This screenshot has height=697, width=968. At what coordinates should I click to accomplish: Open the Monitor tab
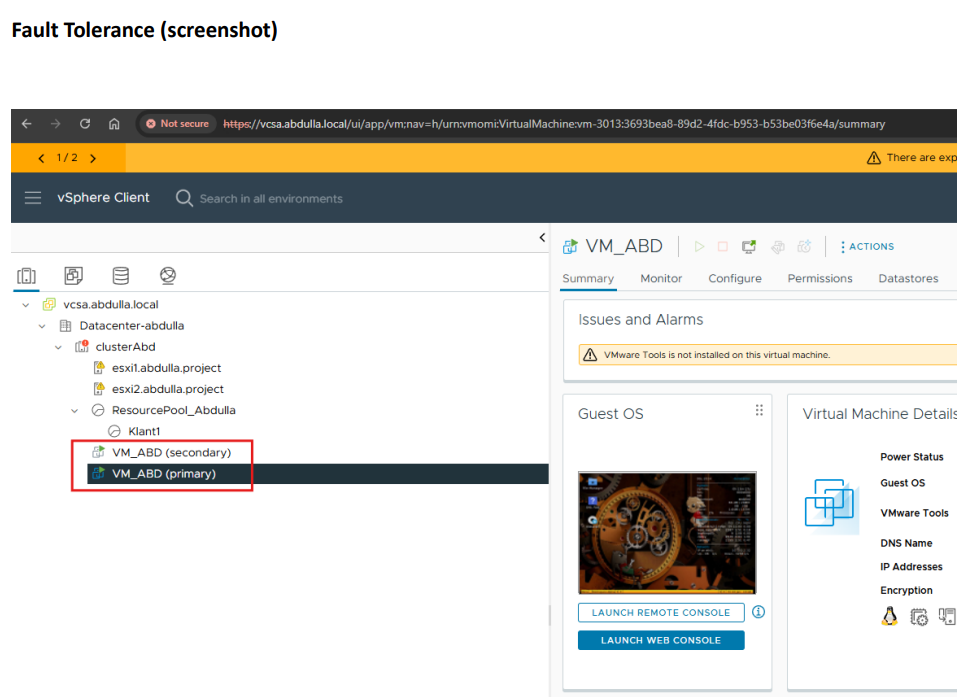pos(661,278)
